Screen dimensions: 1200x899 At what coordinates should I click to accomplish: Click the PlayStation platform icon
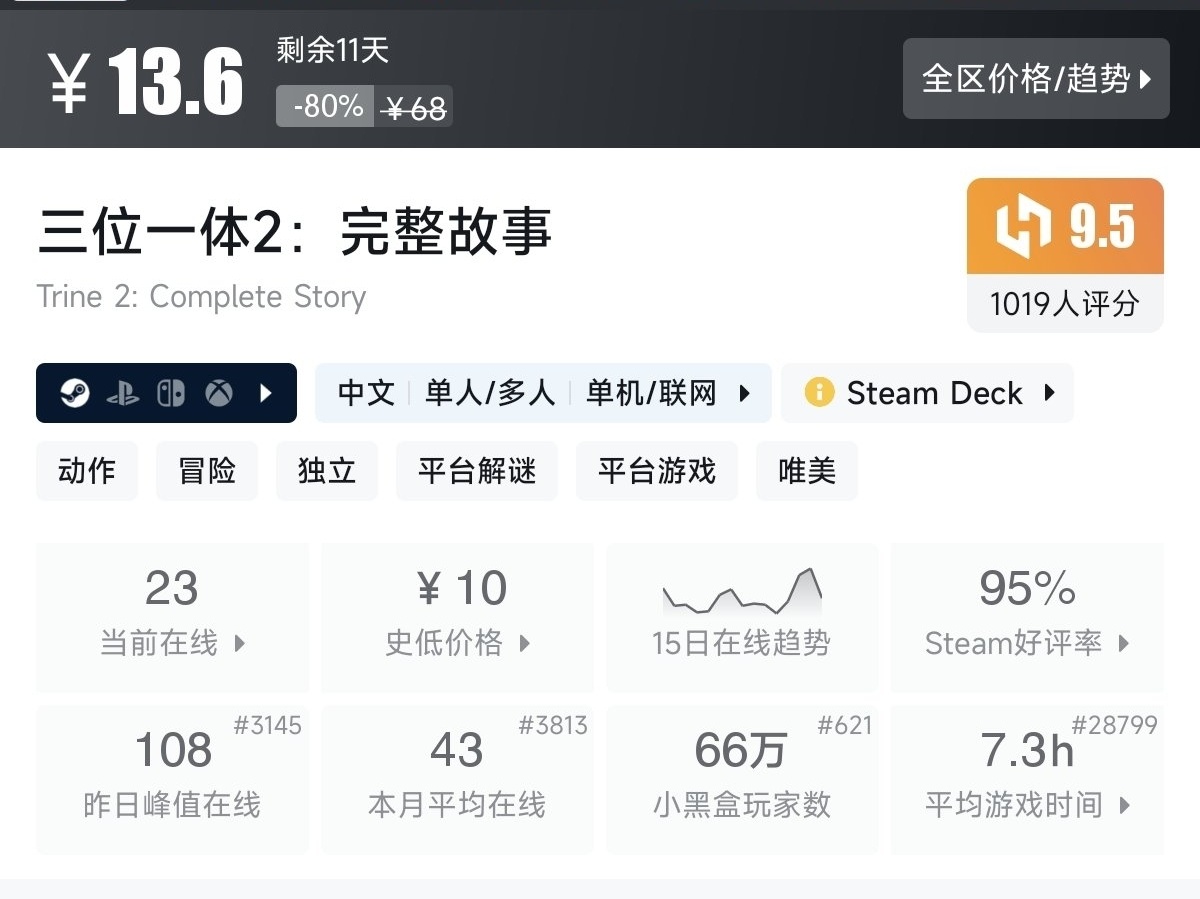[122, 393]
